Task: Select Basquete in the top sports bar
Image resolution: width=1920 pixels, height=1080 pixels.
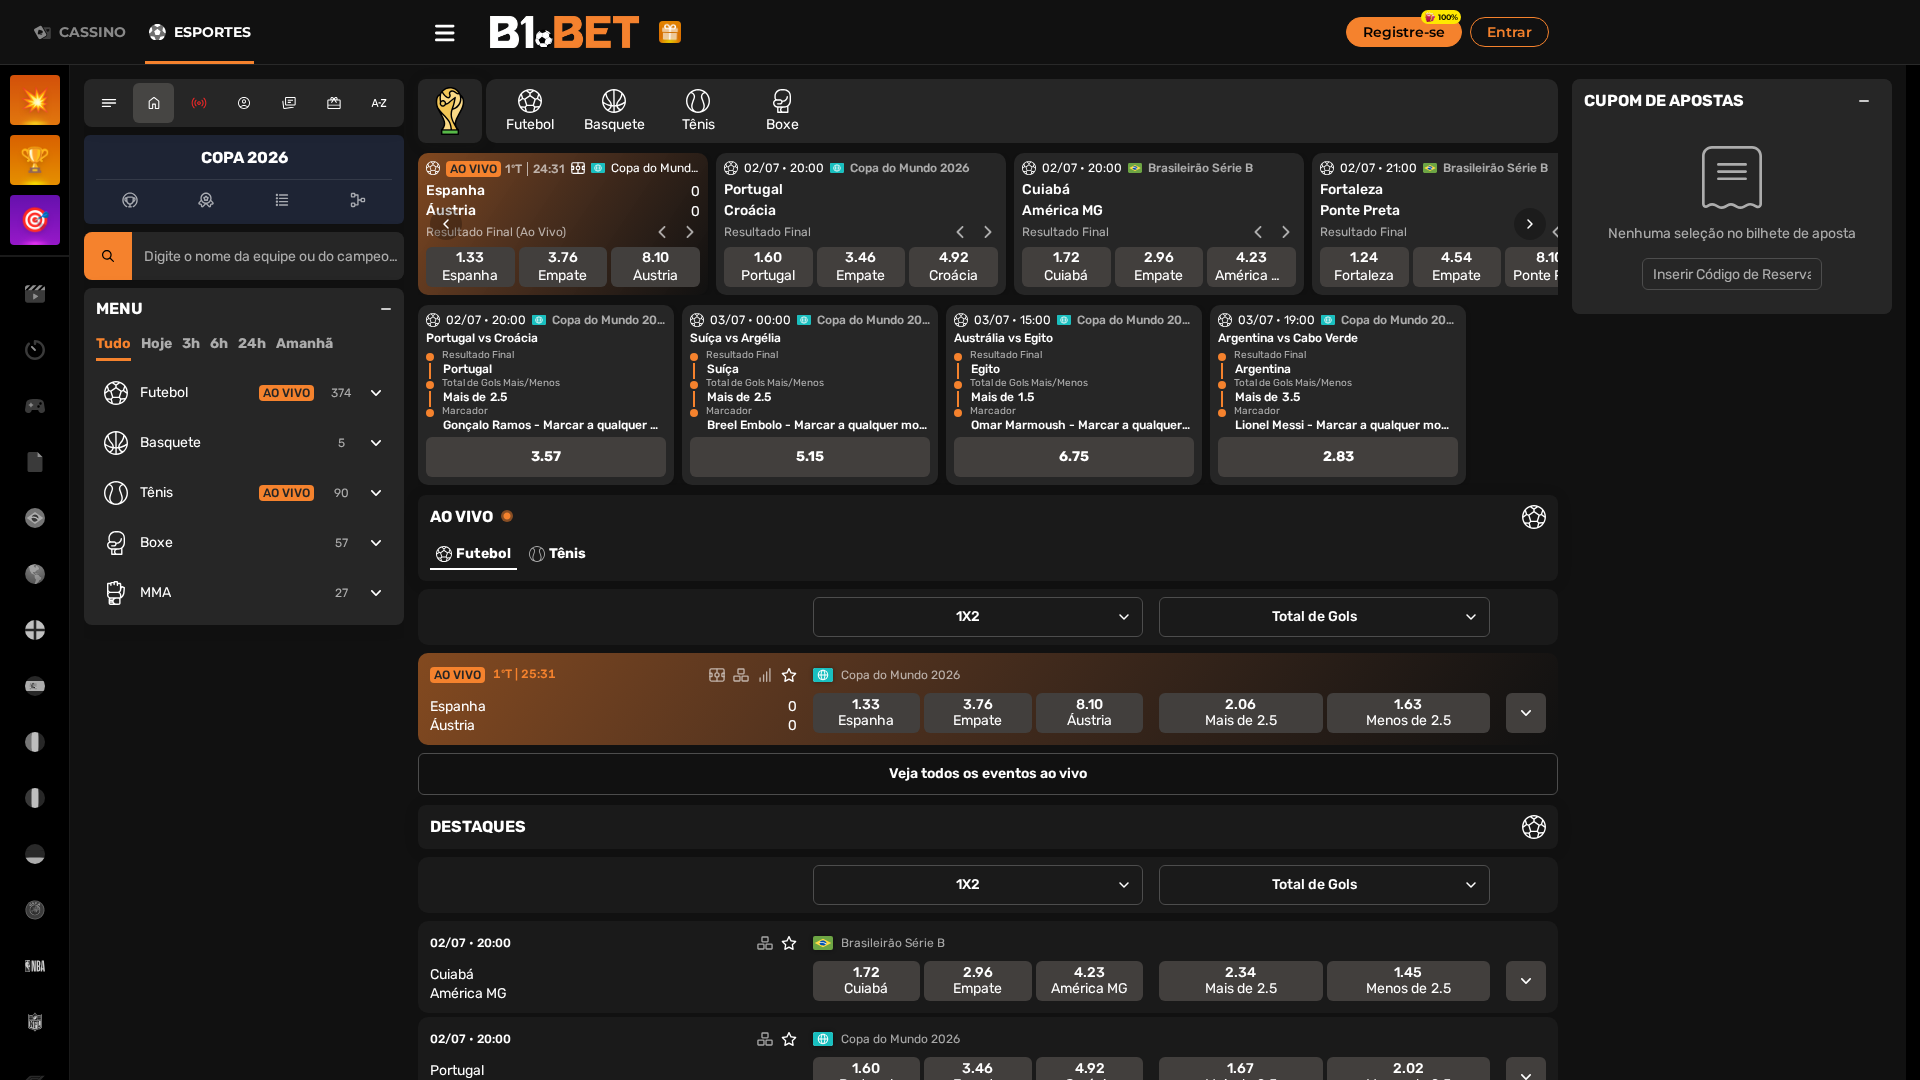Action: (614, 110)
